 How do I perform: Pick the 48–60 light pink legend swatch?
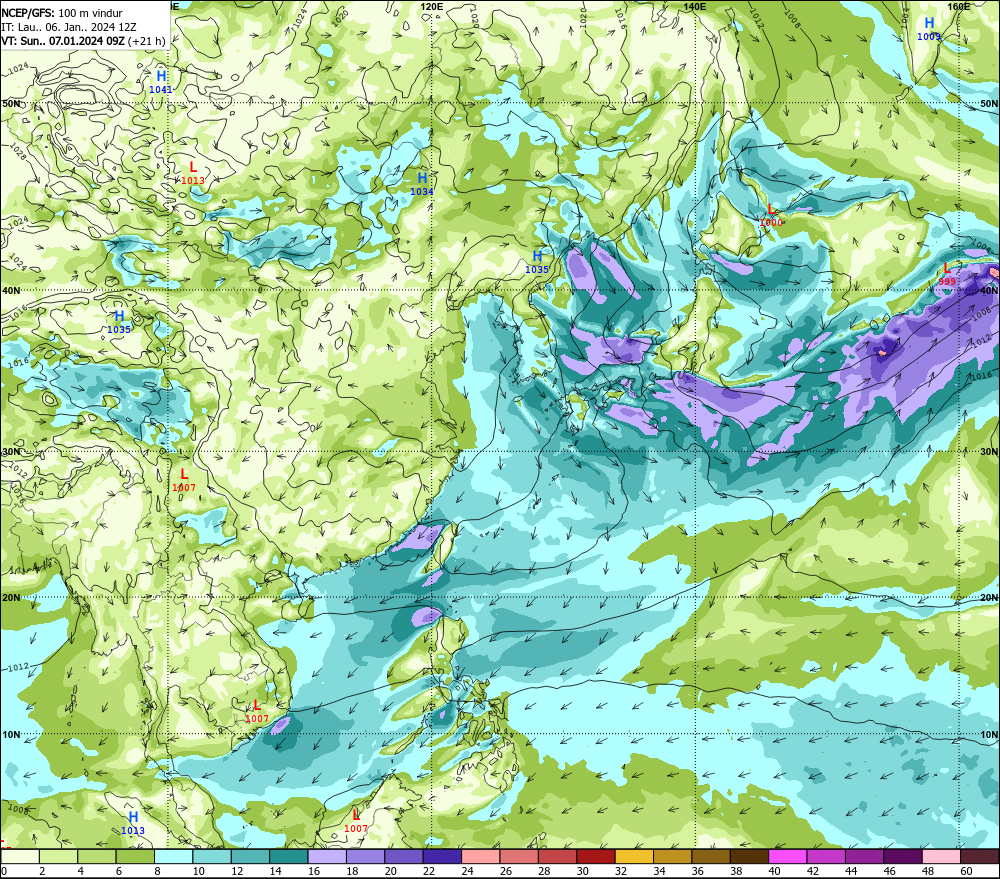[x=941, y=856]
